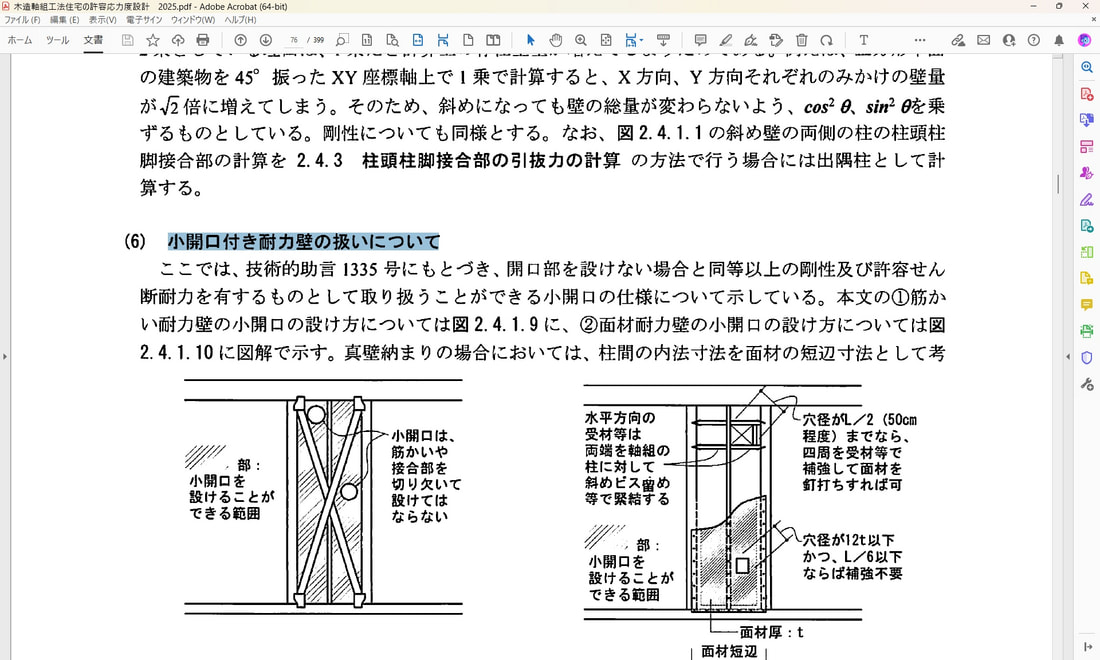Open the ウィンドウ(W) menu
Image resolution: width=1100 pixels, height=660 pixels.
click(x=193, y=20)
